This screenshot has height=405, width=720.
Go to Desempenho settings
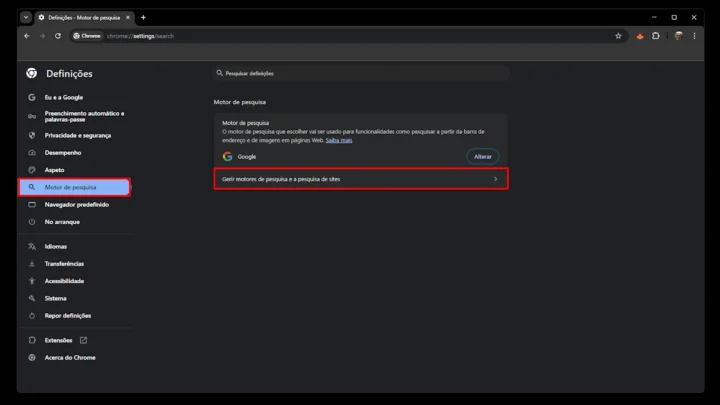click(63, 153)
